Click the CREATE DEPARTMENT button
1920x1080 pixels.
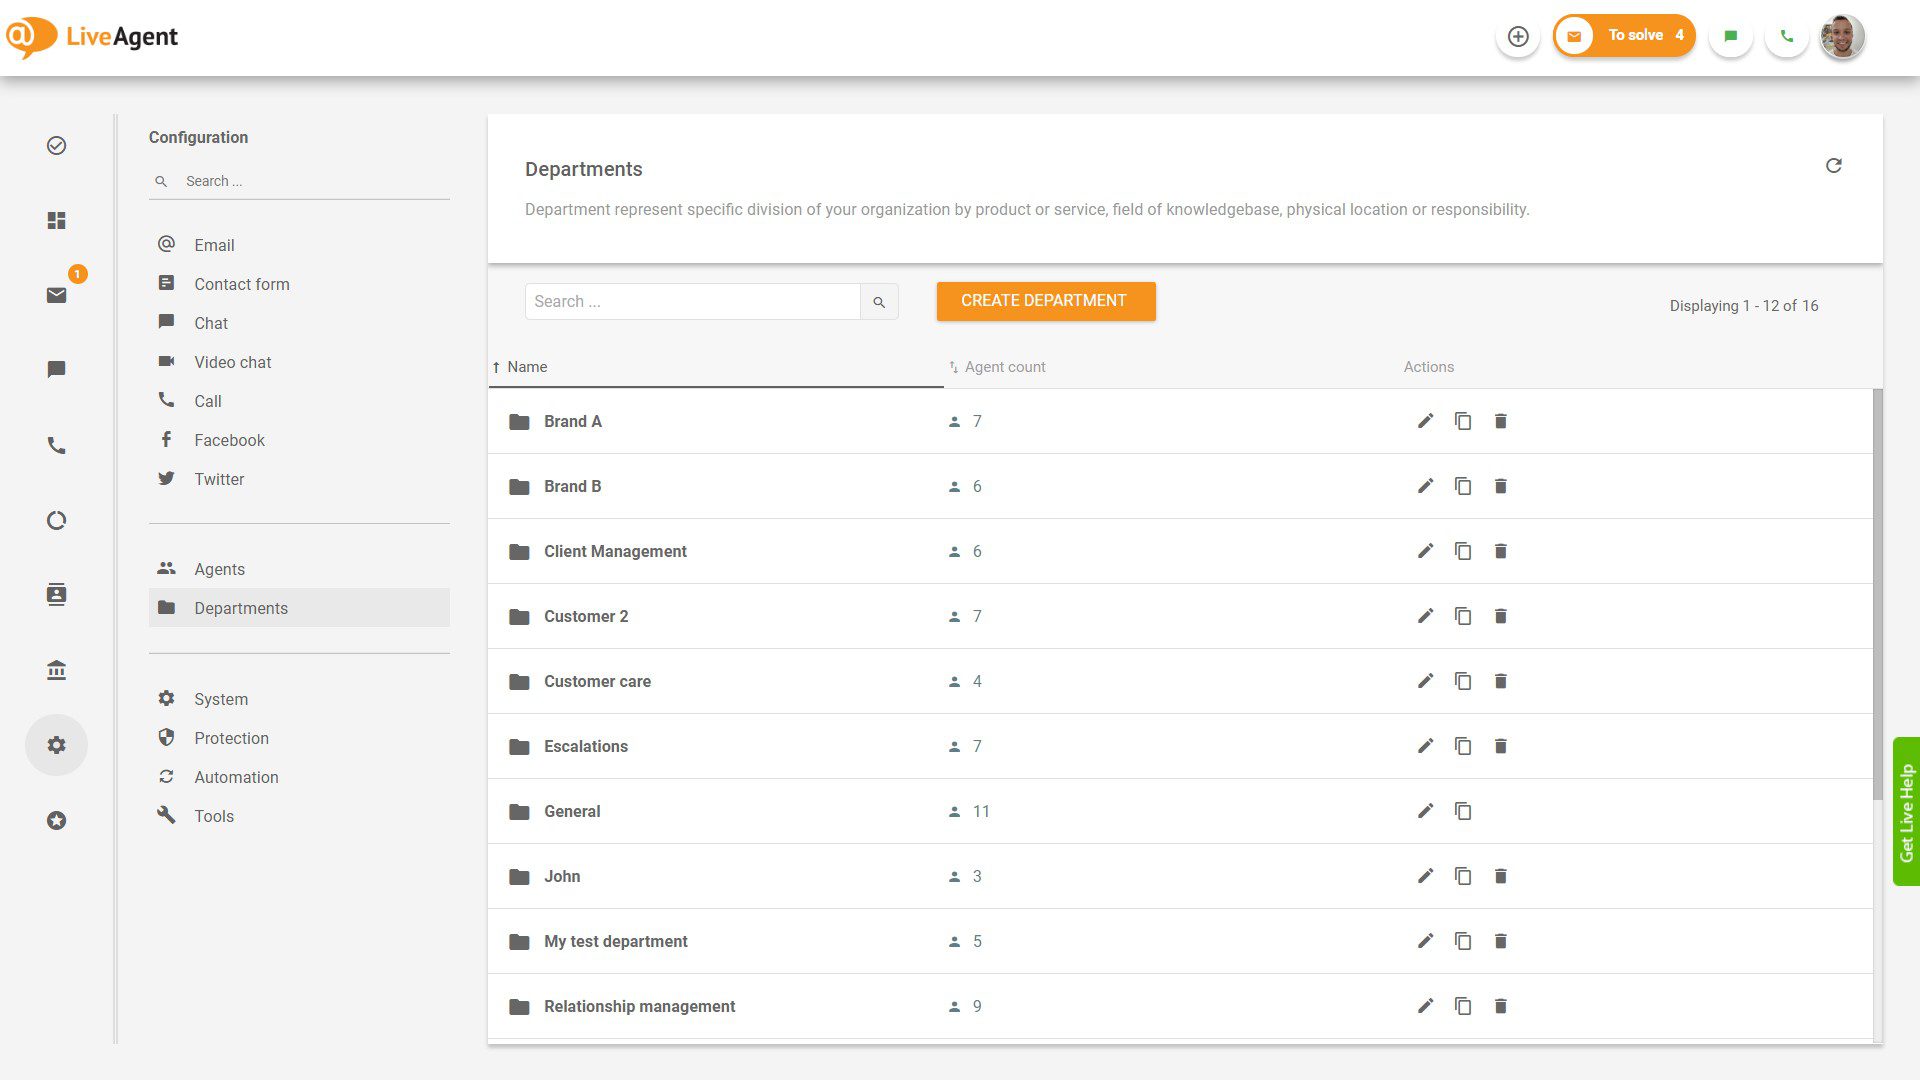[x=1045, y=300]
